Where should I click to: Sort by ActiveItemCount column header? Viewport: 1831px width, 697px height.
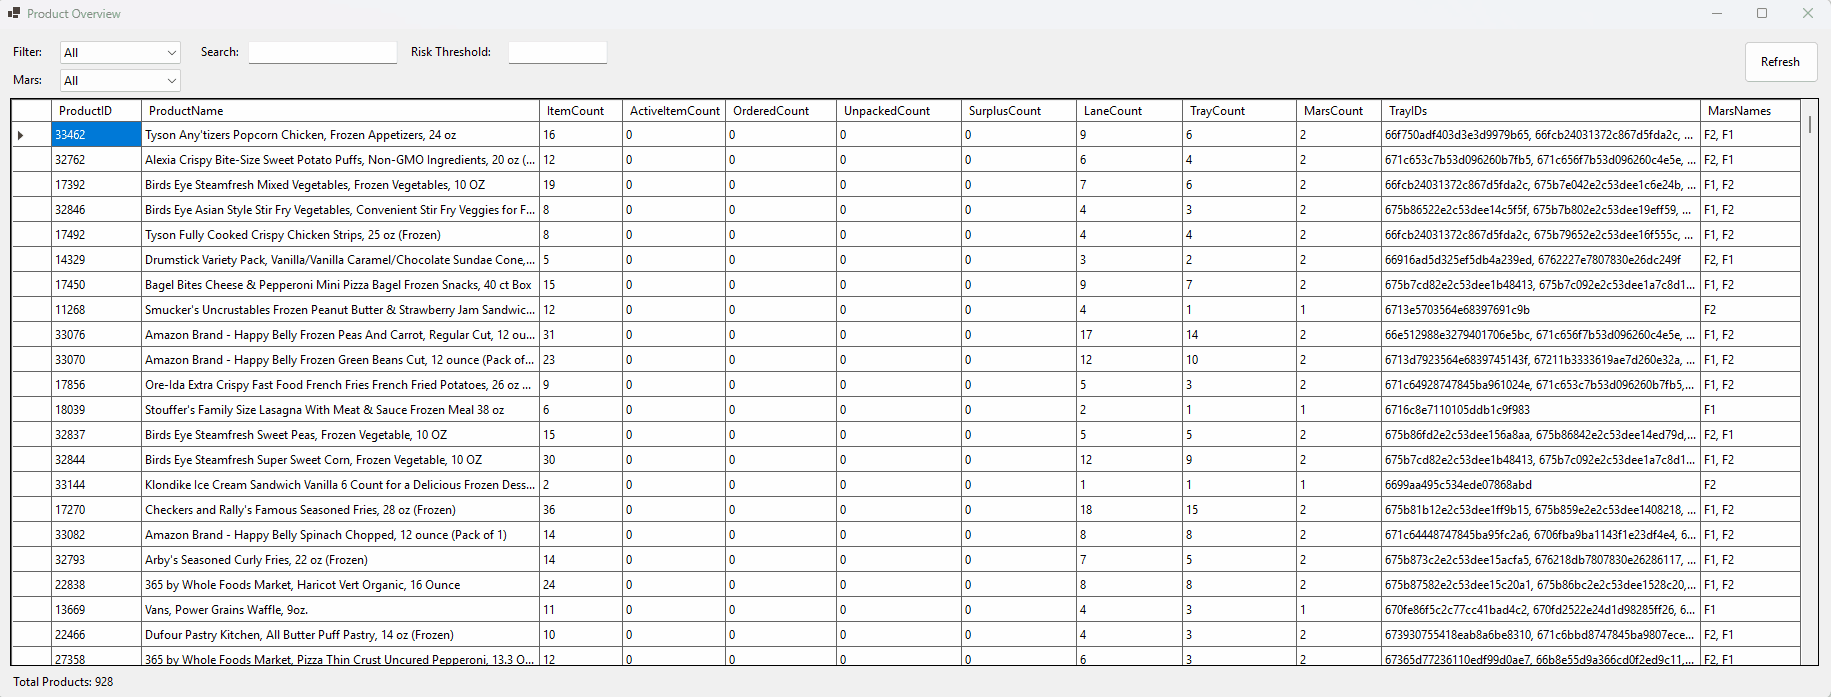(x=674, y=110)
